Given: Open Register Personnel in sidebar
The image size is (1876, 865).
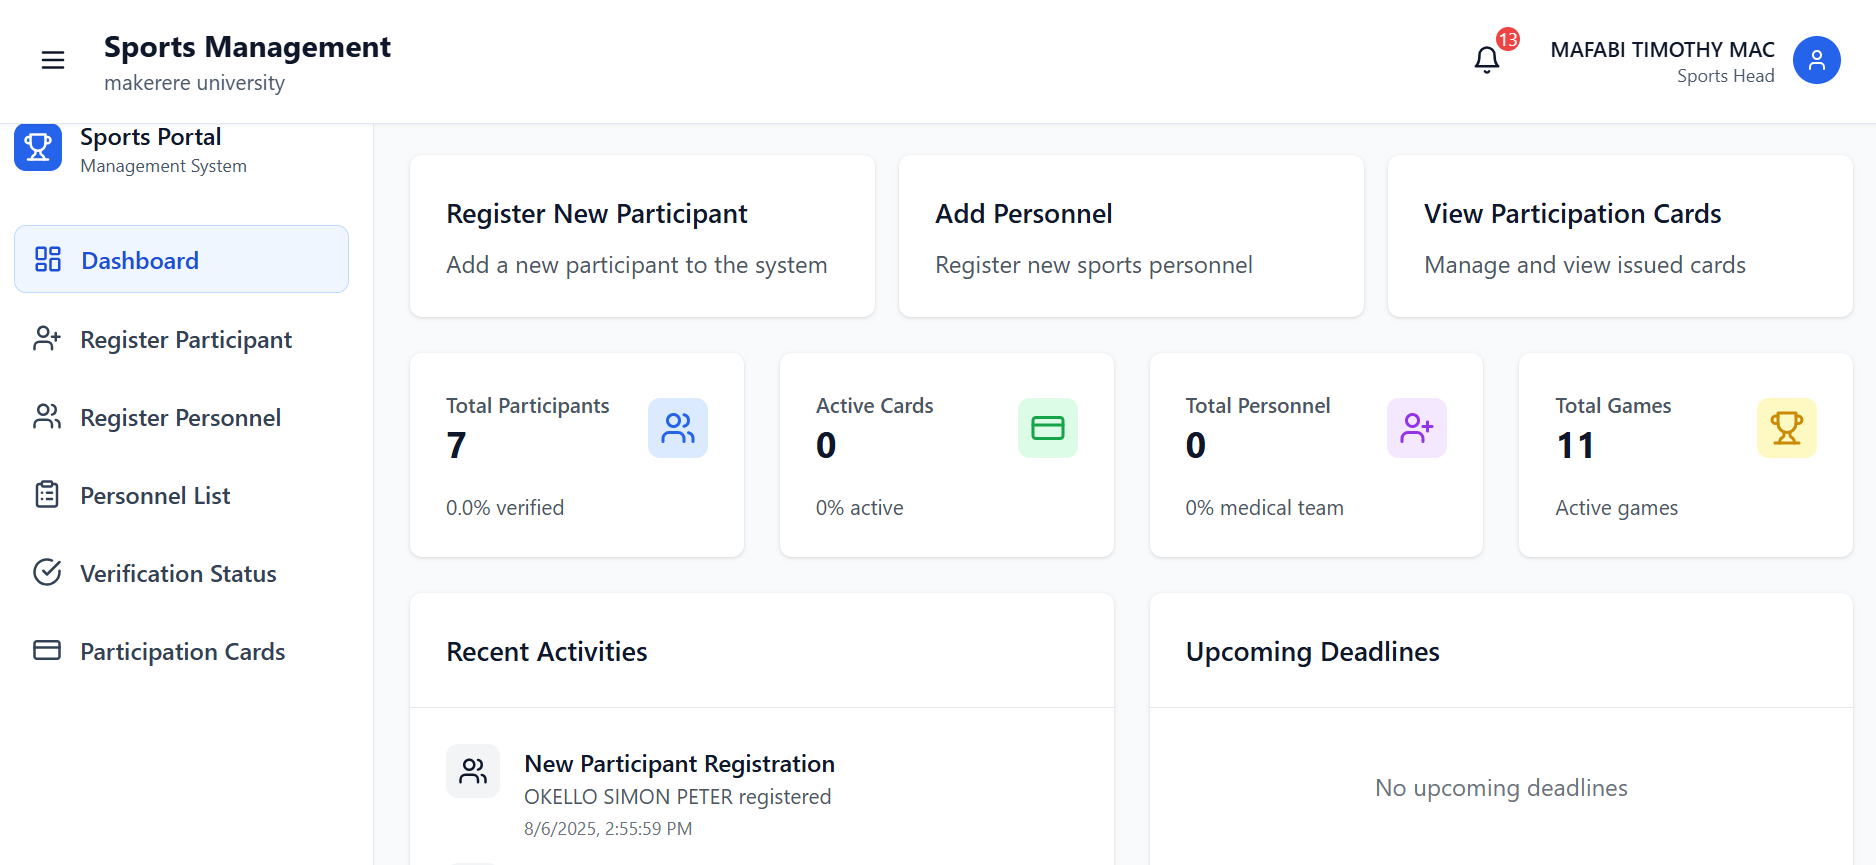Looking at the screenshot, I should click(181, 418).
